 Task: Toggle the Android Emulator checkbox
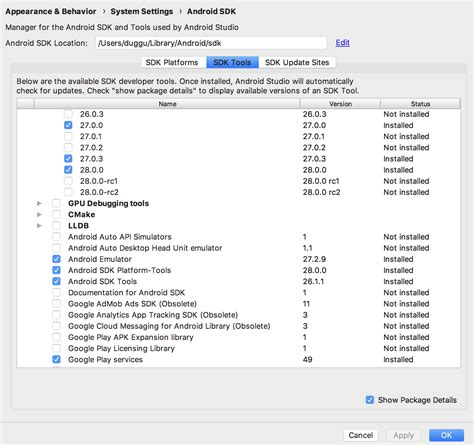pos(56,259)
